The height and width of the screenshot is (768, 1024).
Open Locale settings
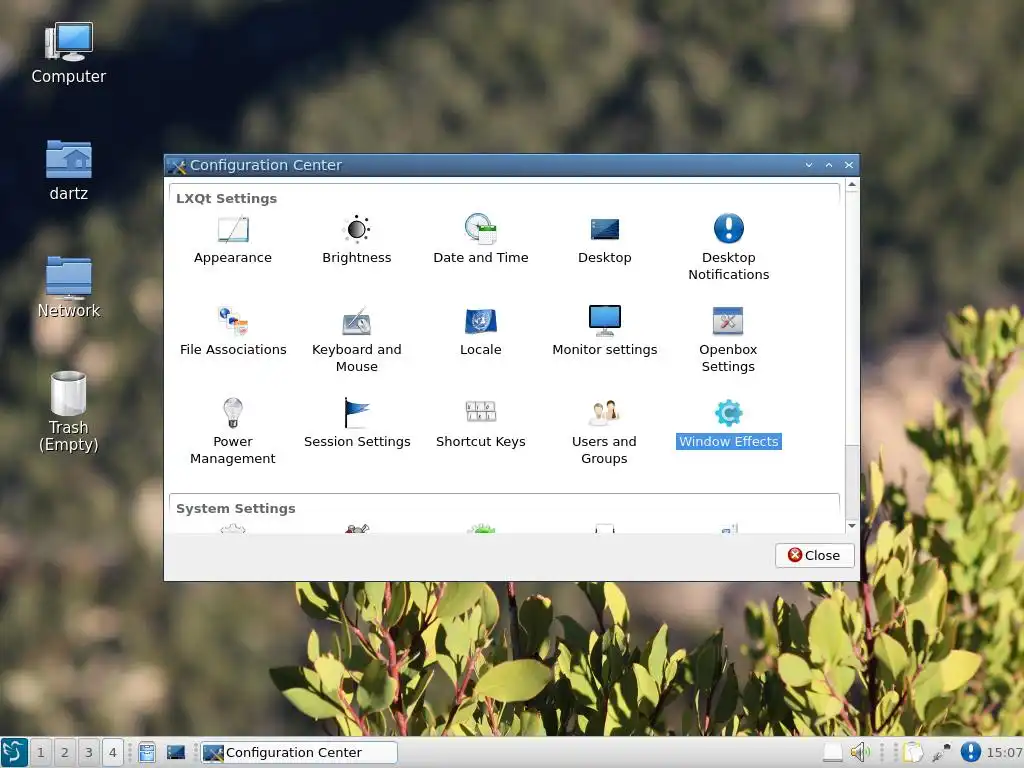click(481, 332)
